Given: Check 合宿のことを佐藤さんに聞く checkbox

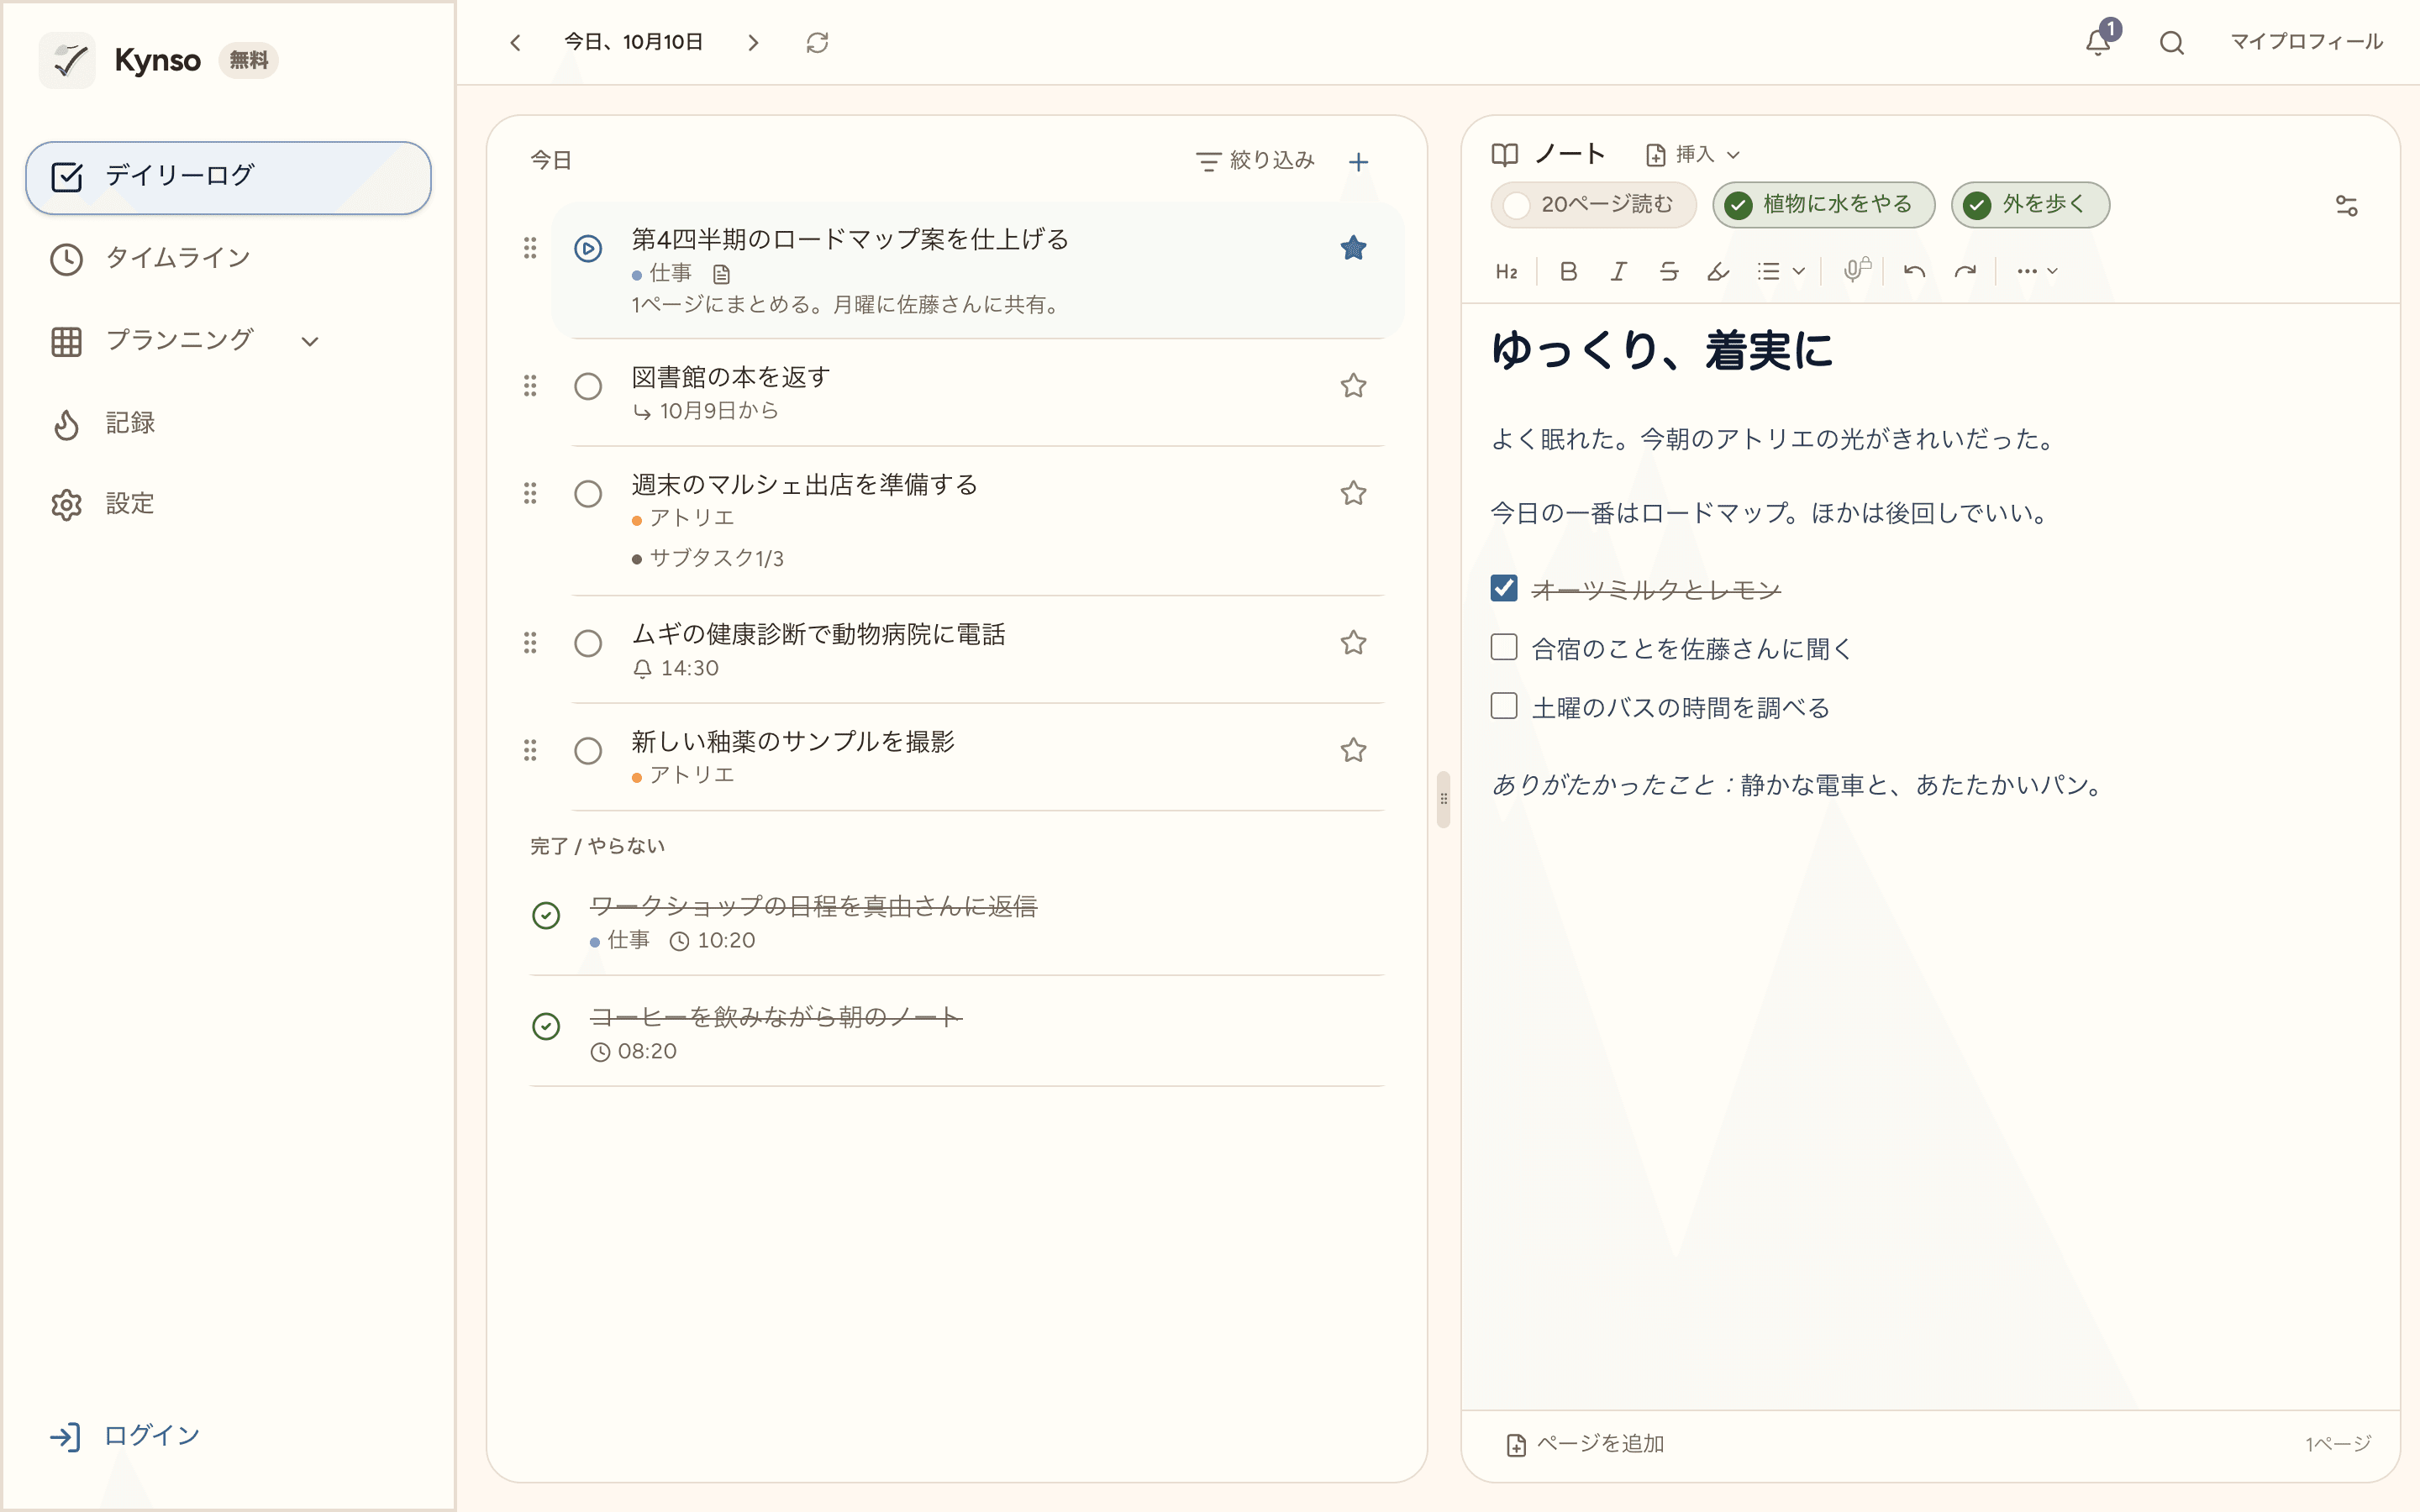Looking at the screenshot, I should click(1504, 647).
